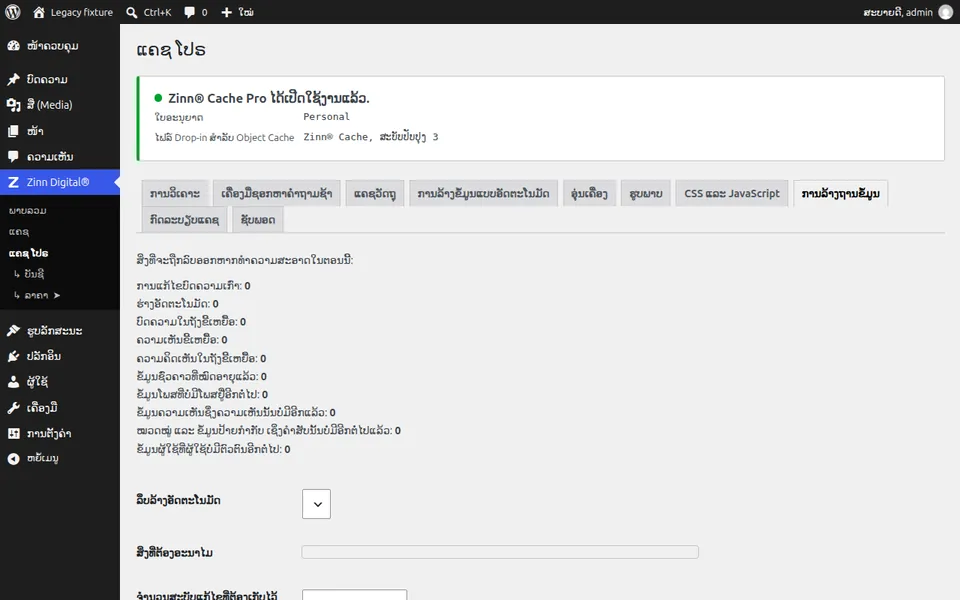Click the Zinn Digital® sidebar menu label
The width and height of the screenshot is (960, 600).
(x=58, y=182)
